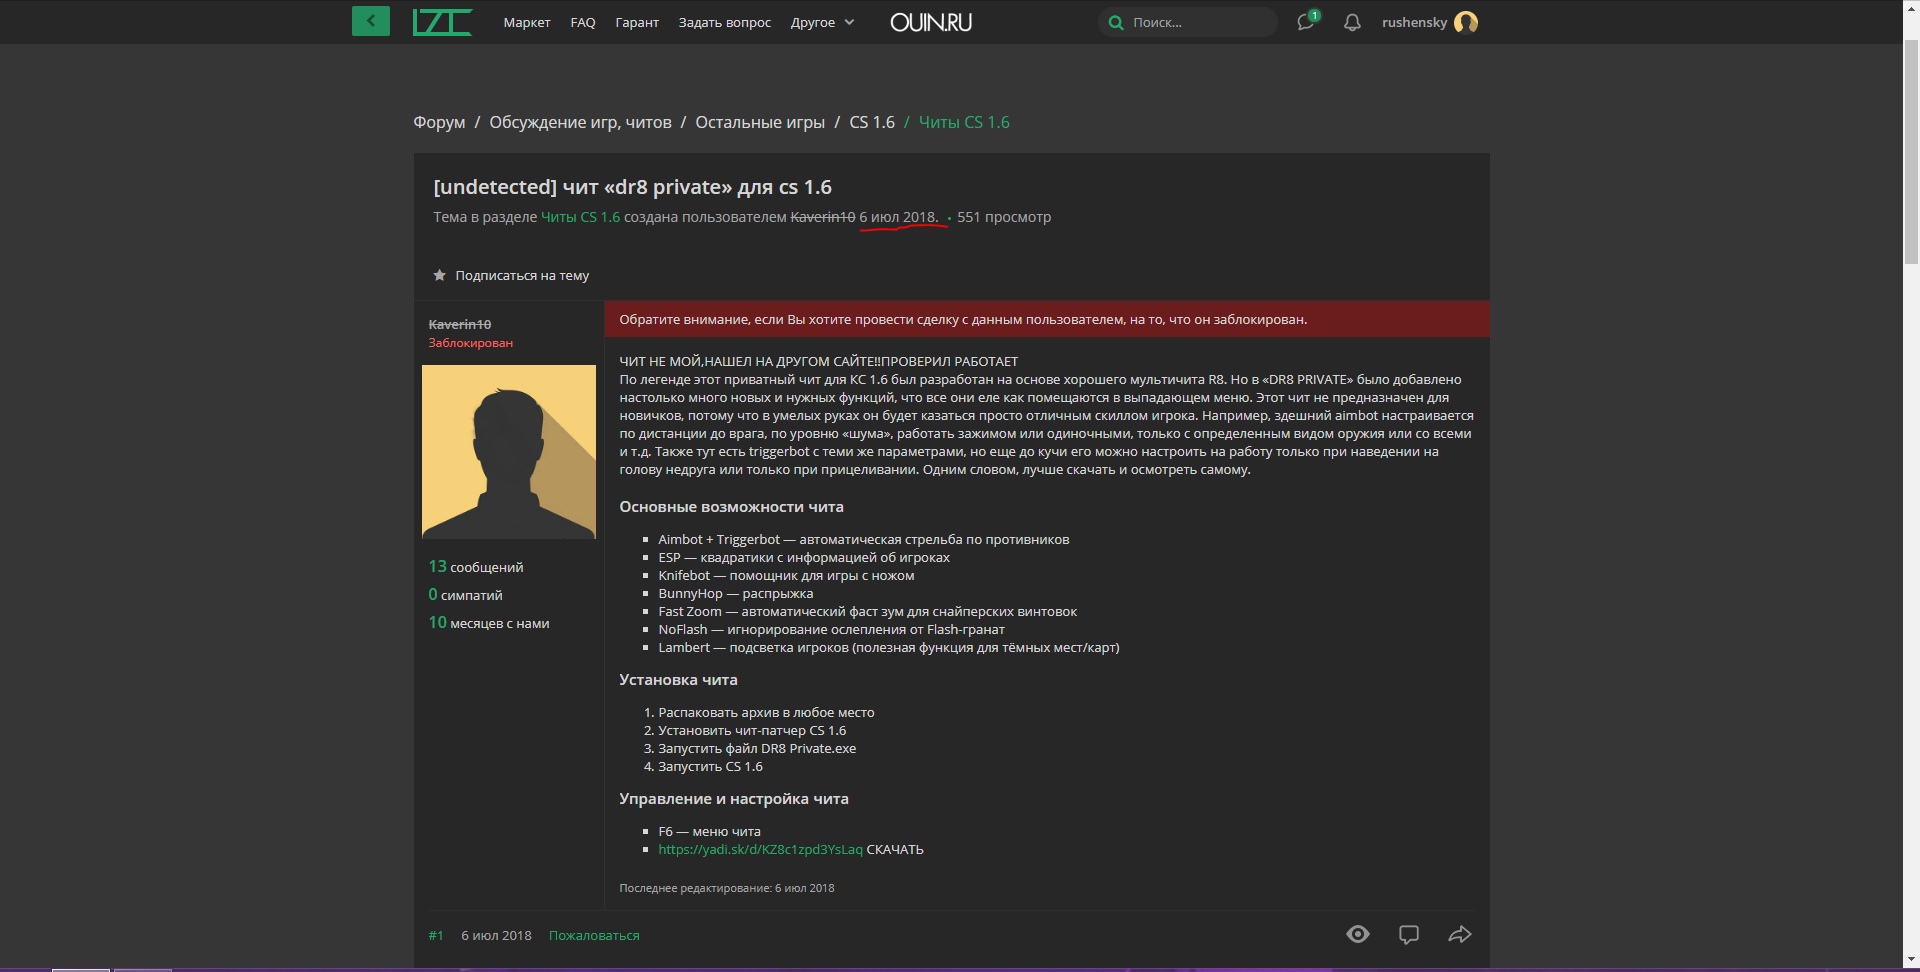Open the Маркет menu item
The height and width of the screenshot is (972, 1920).
tap(527, 22)
